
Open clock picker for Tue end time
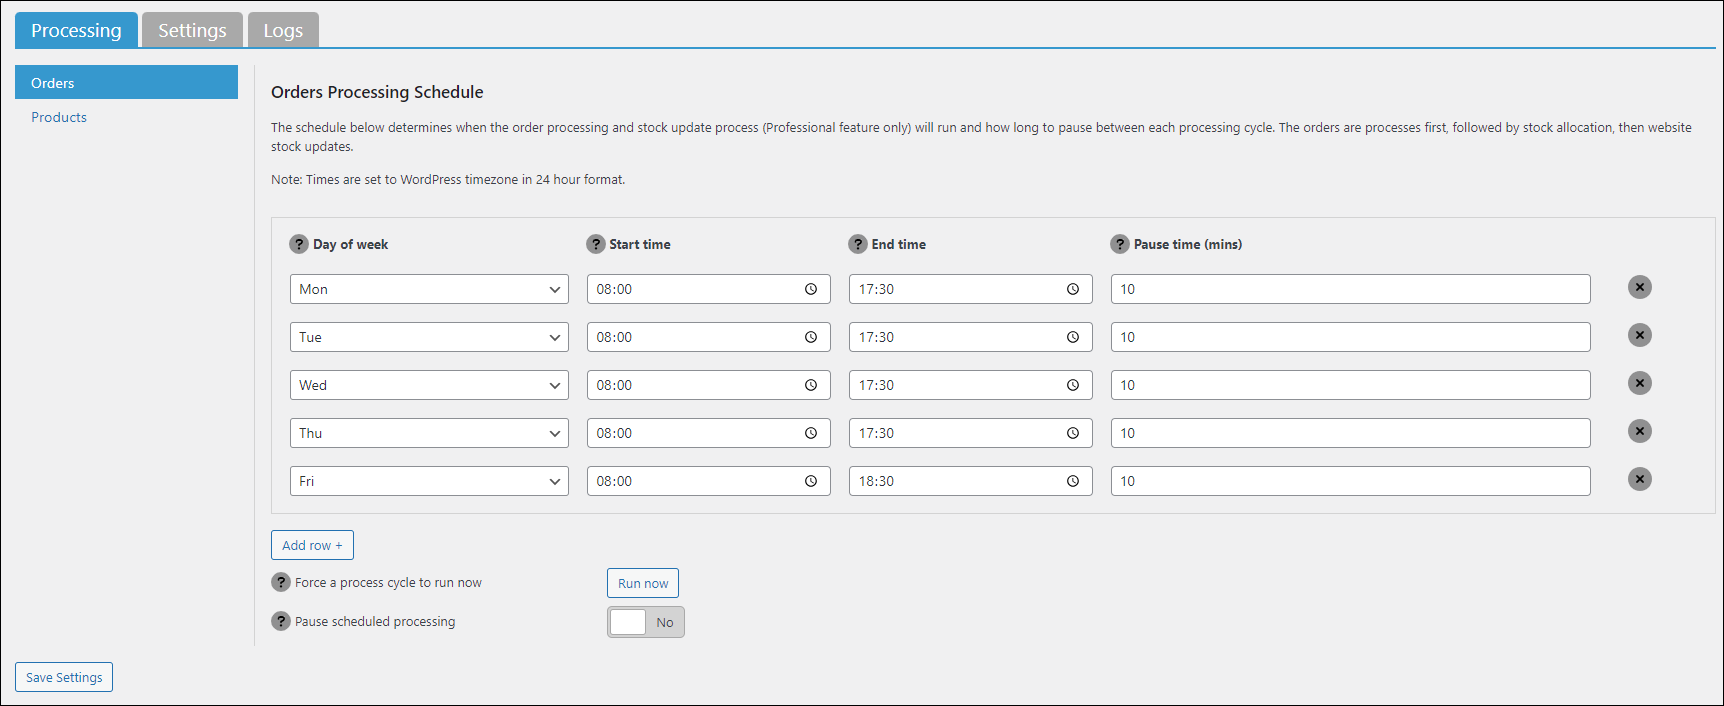click(x=1073, y=337)
